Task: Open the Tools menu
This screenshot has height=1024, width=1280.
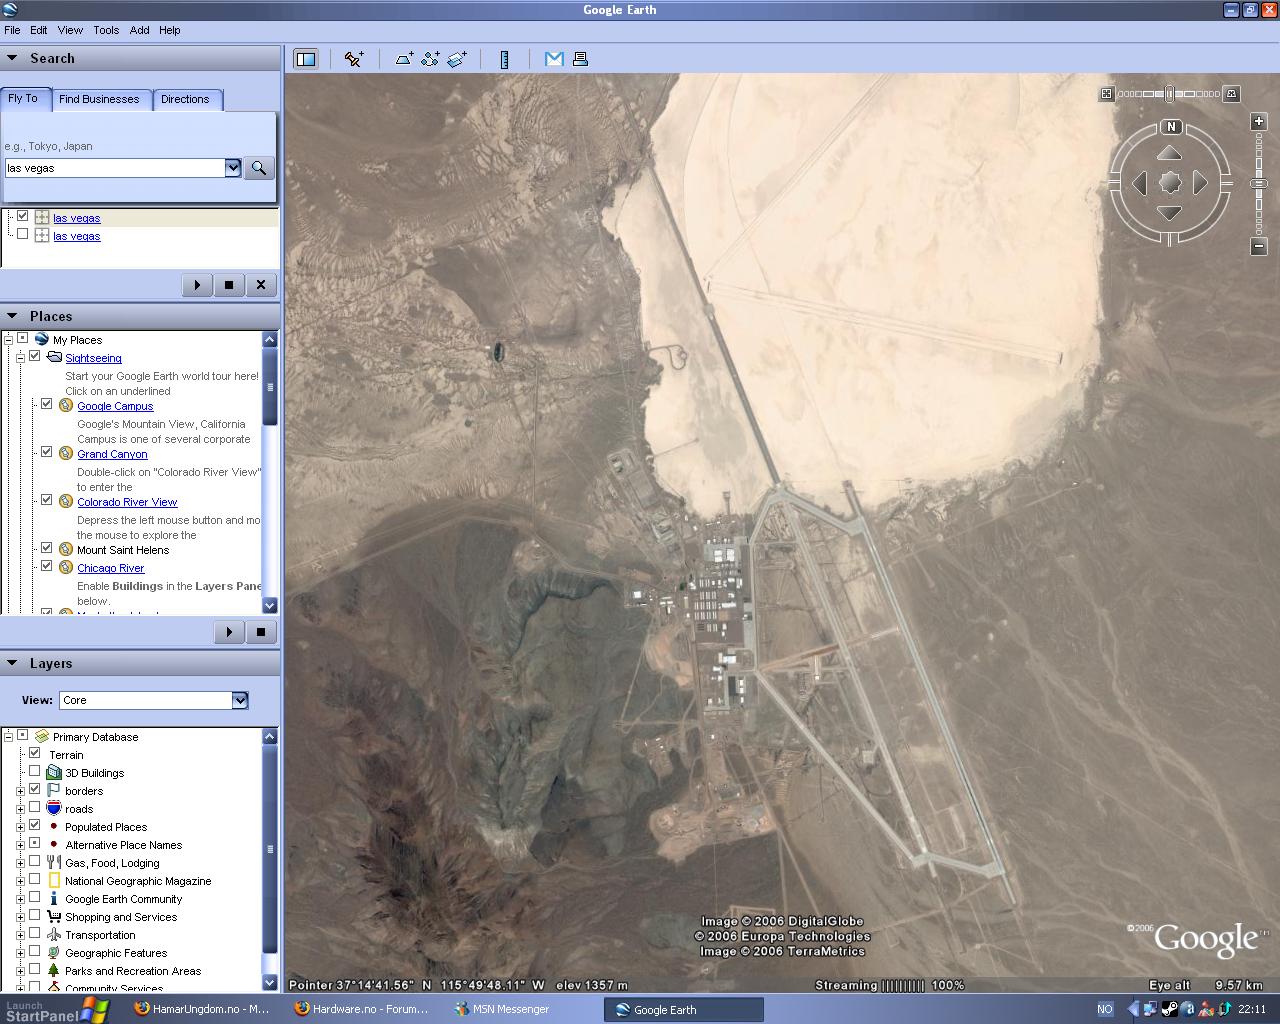Action: [x=106, y=30]
